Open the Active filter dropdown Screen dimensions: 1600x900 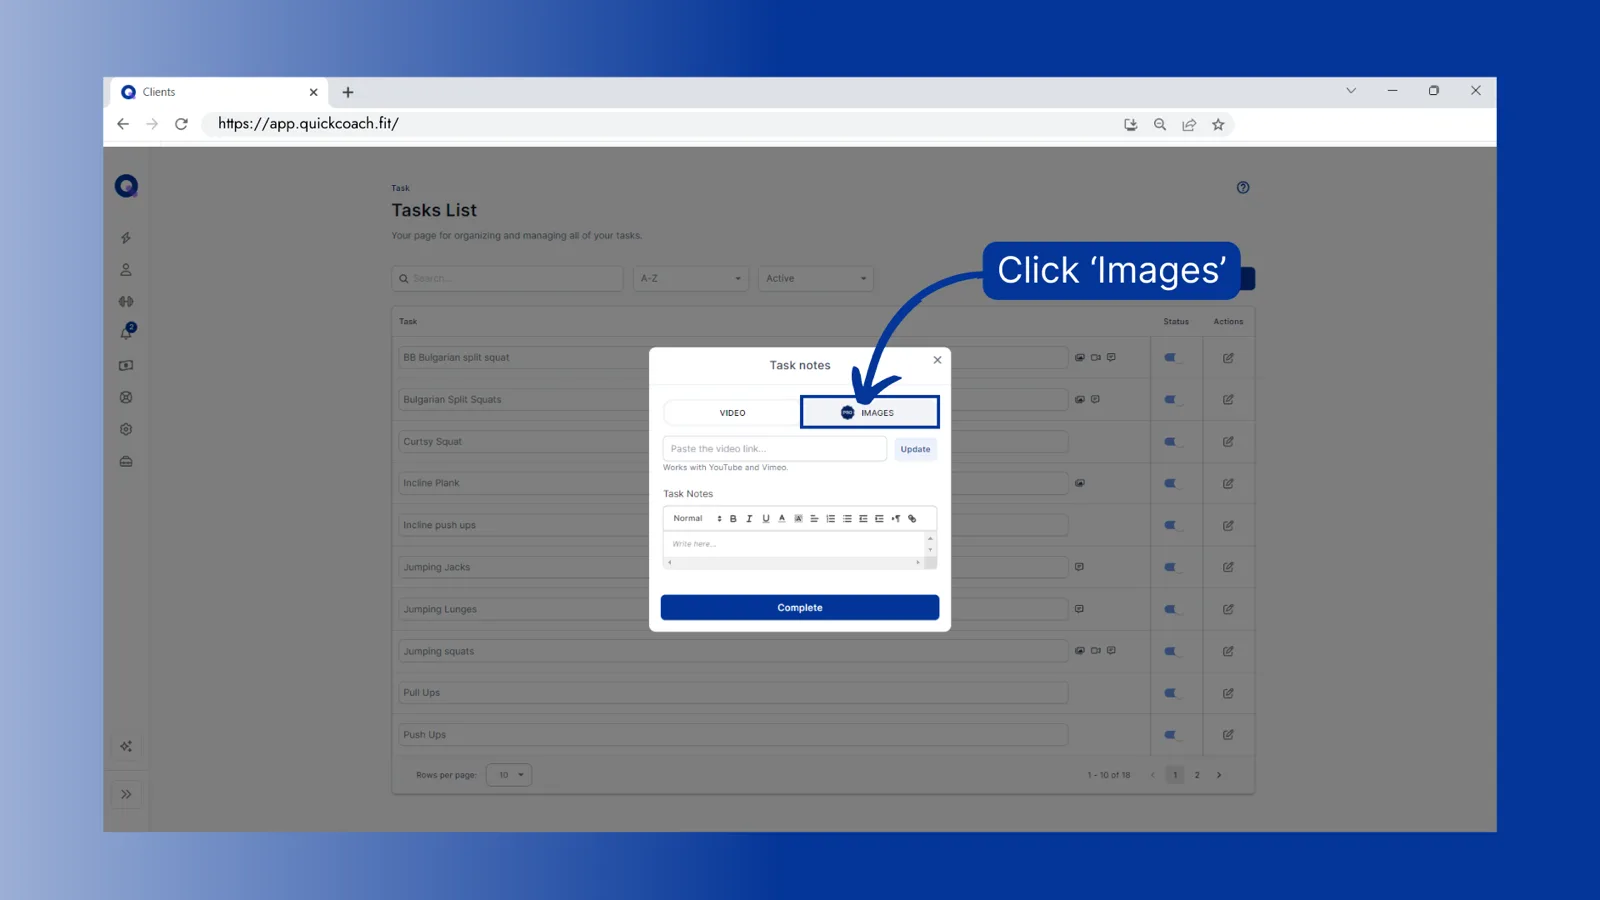point(815,278)
